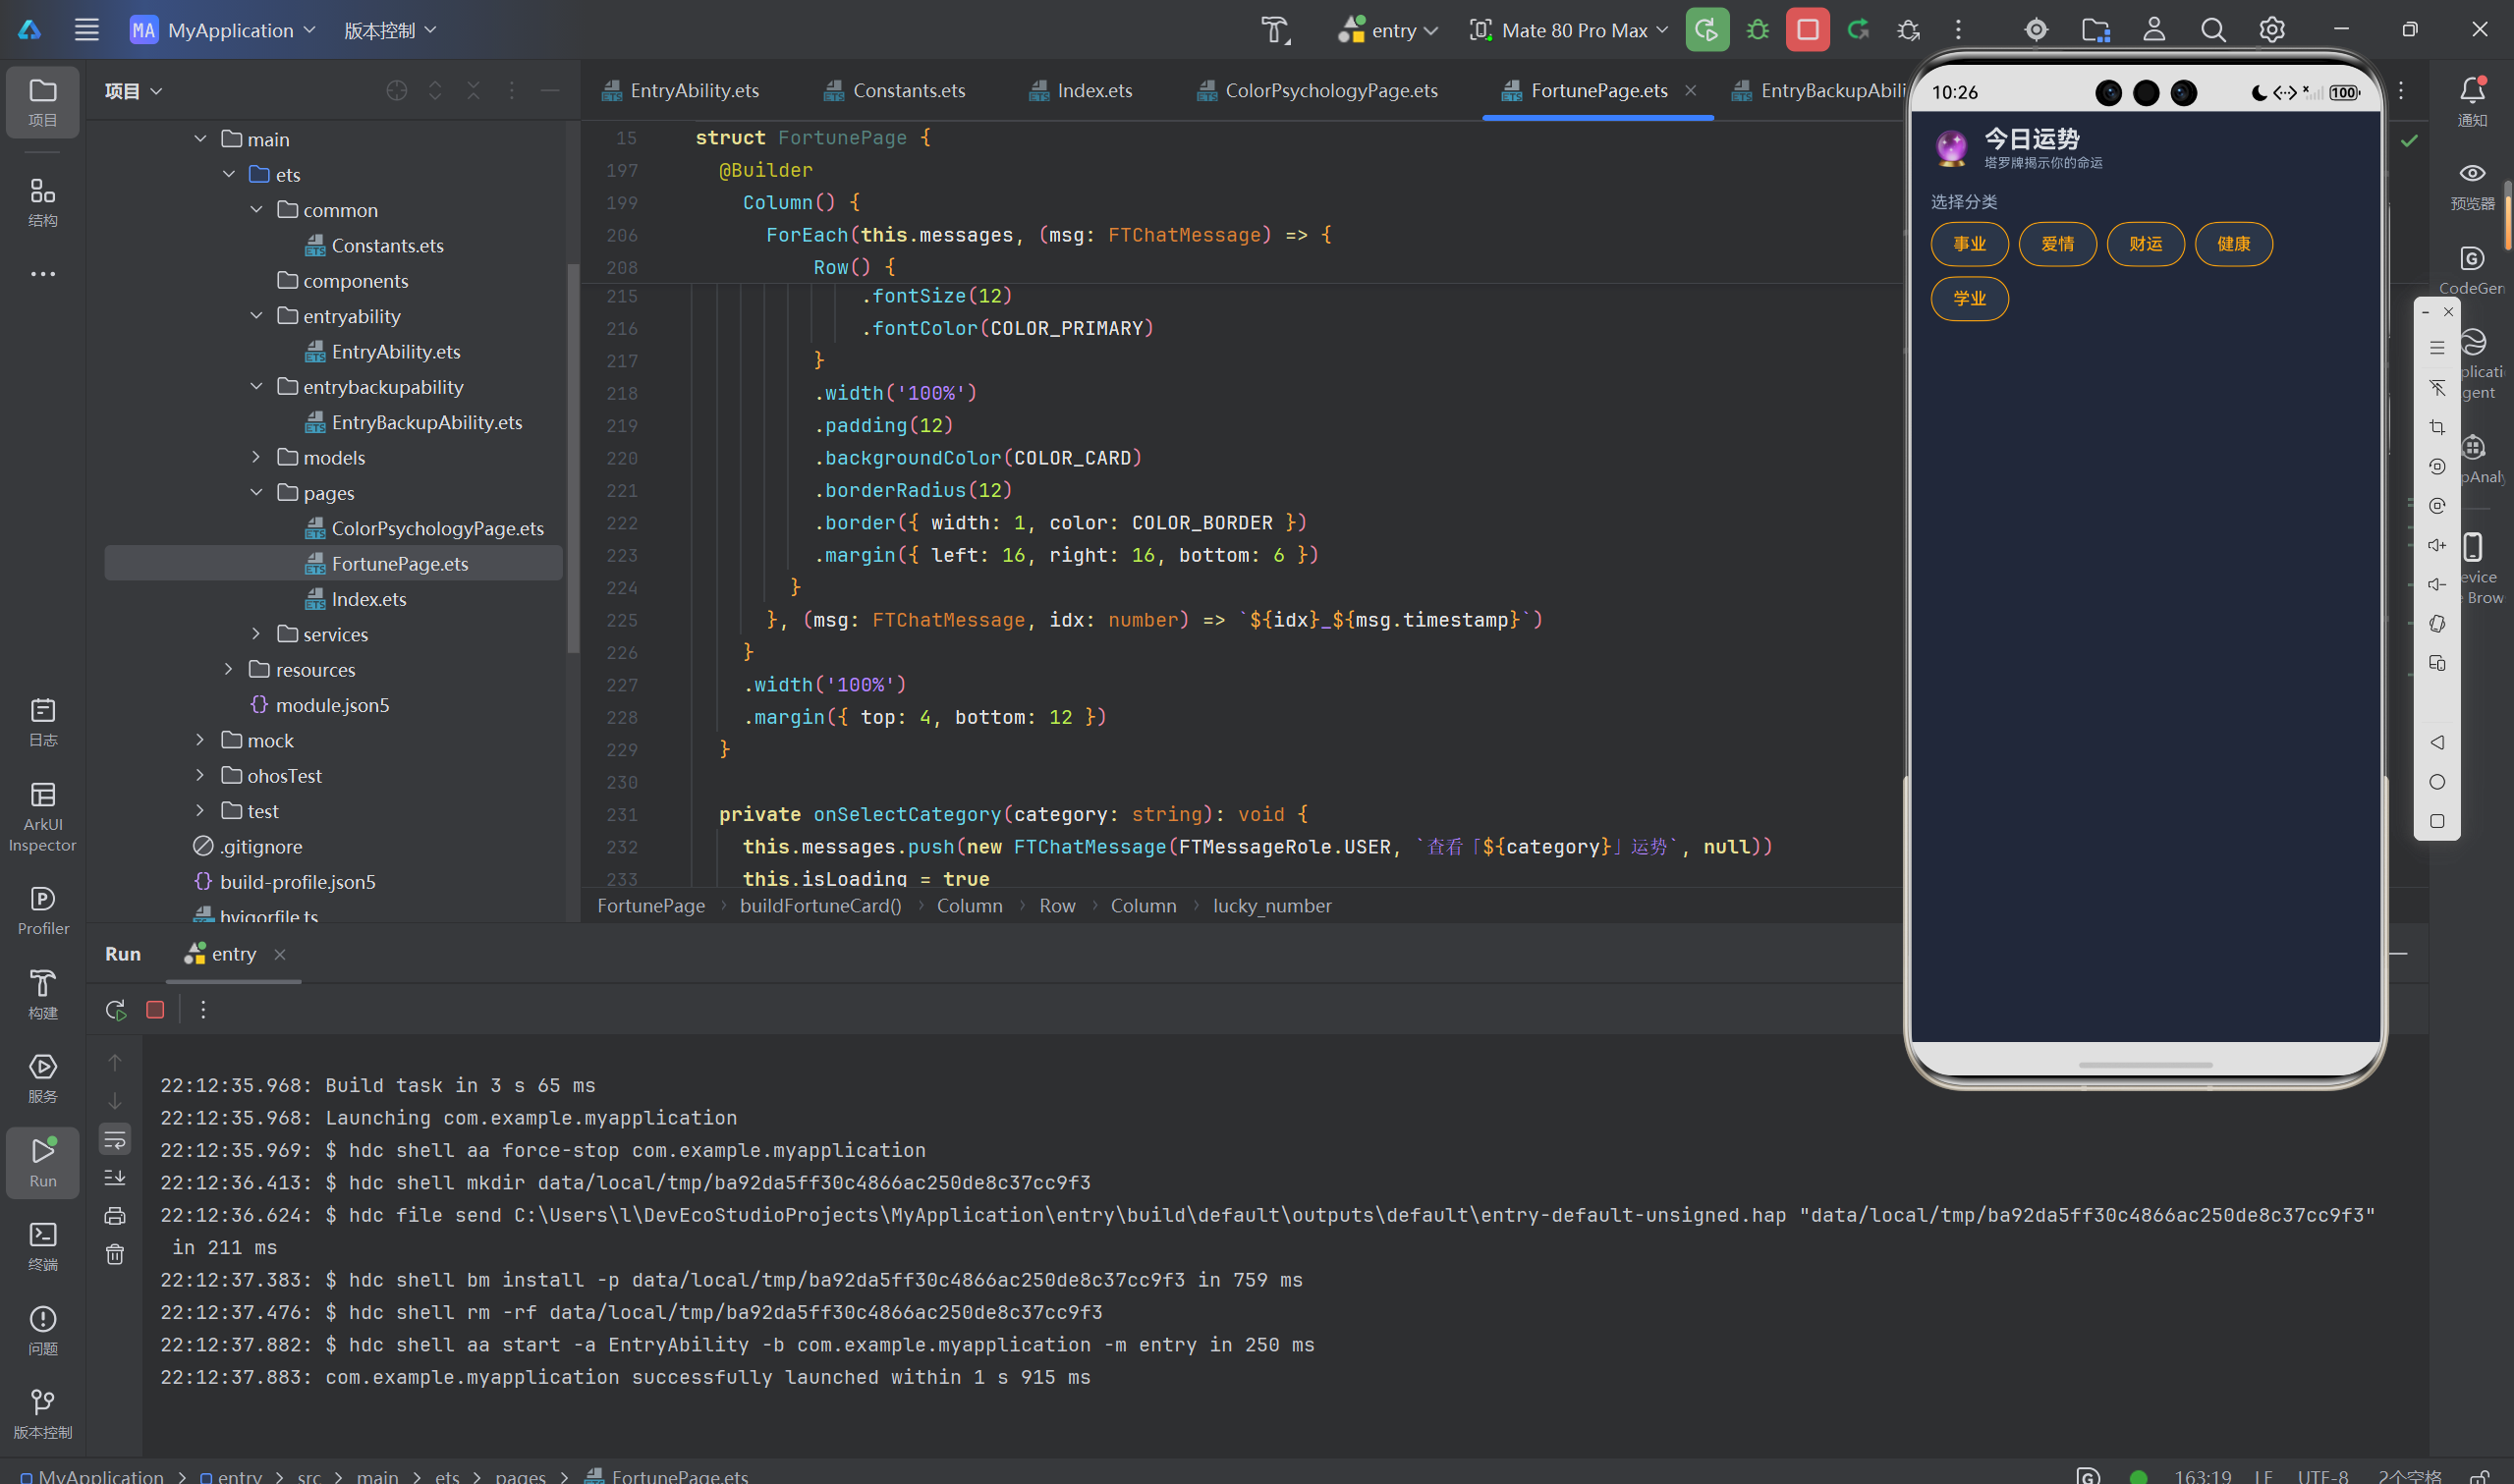2514x1484 pixels.
Task: Expand the models folder
Action: pos(256,457)
